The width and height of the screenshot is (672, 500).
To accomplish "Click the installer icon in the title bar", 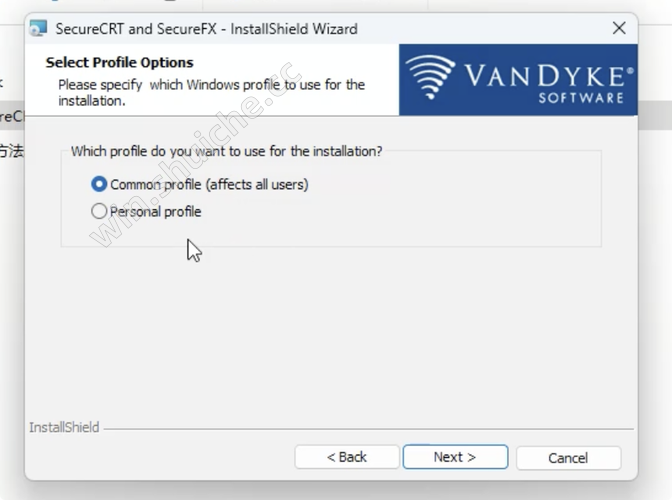I will [x=38, y=28].
